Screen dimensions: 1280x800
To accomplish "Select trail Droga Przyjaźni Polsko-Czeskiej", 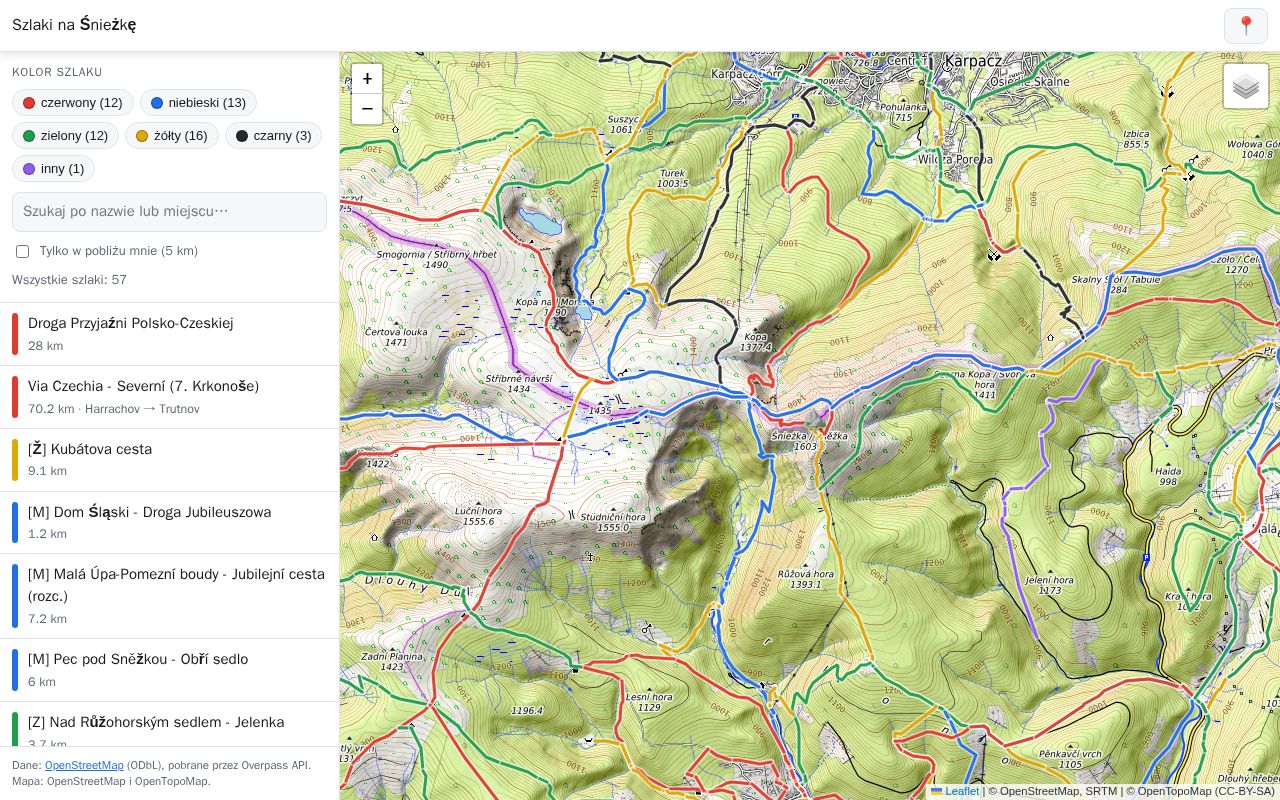I will coord(170,334).
